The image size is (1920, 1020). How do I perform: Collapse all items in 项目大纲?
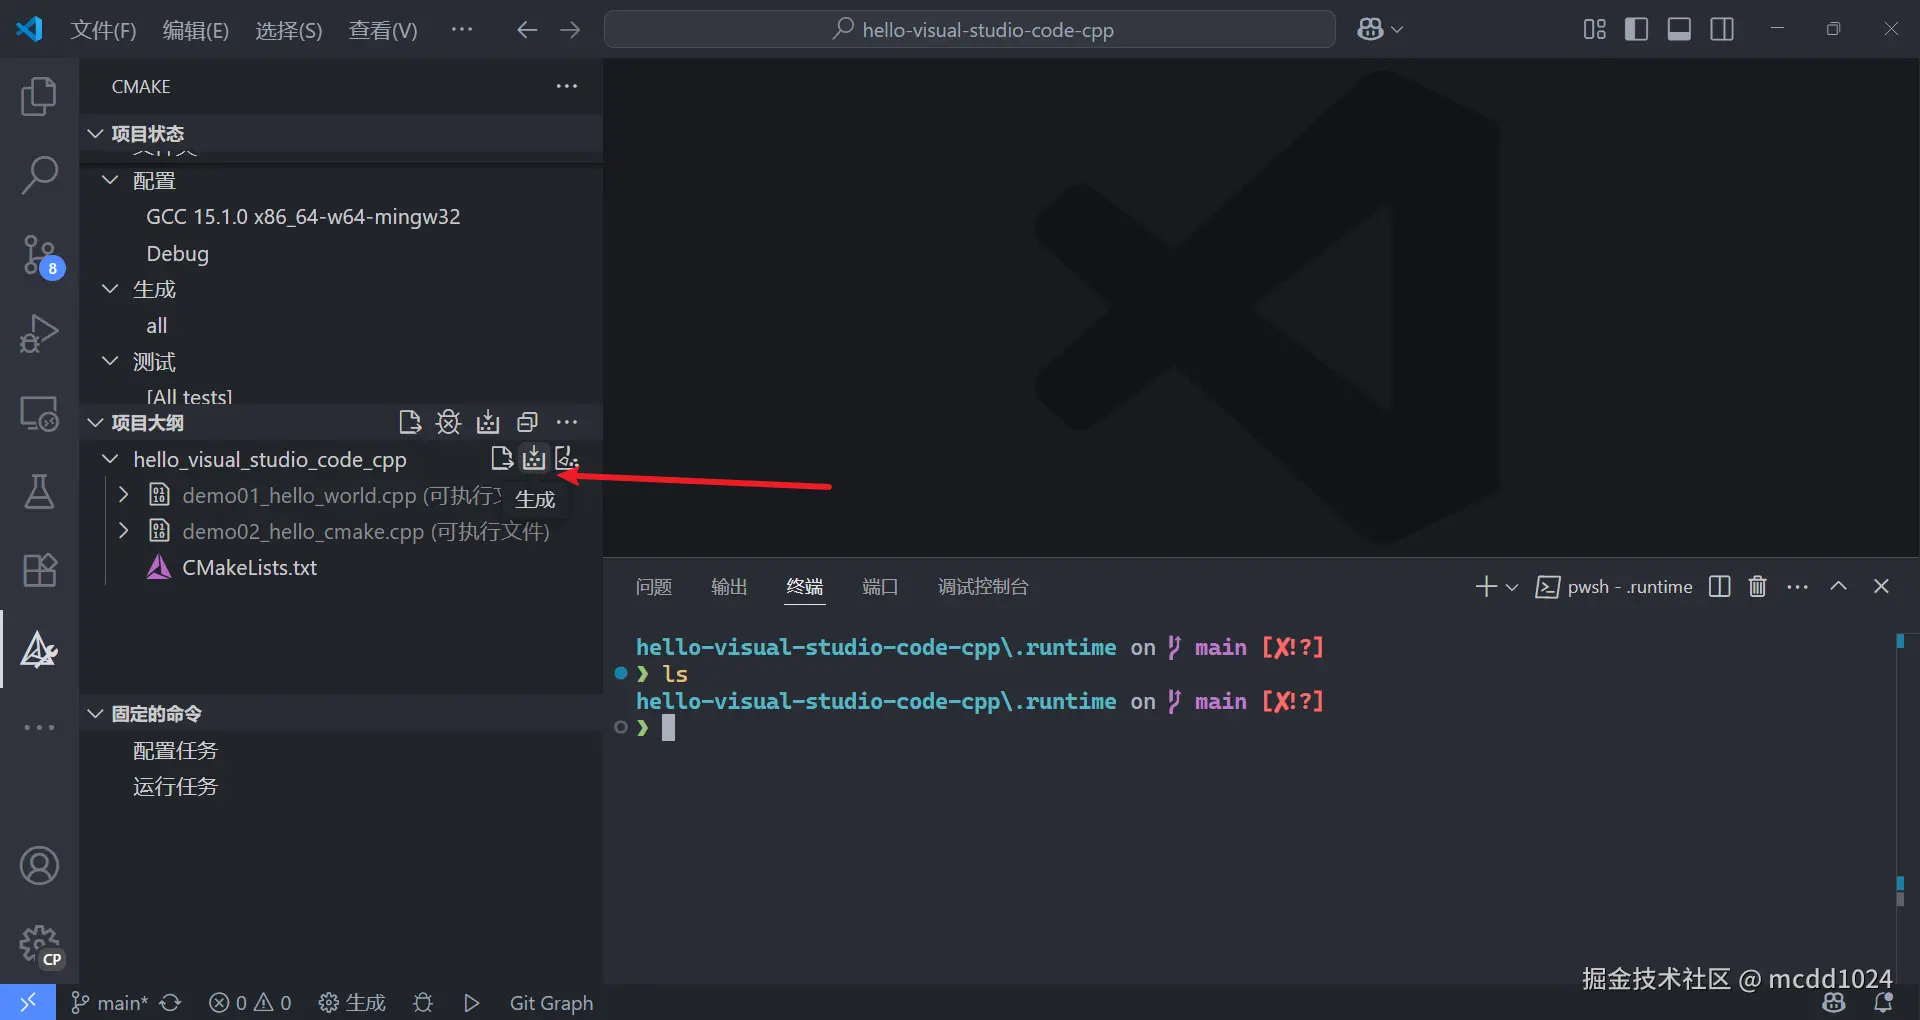527,422
